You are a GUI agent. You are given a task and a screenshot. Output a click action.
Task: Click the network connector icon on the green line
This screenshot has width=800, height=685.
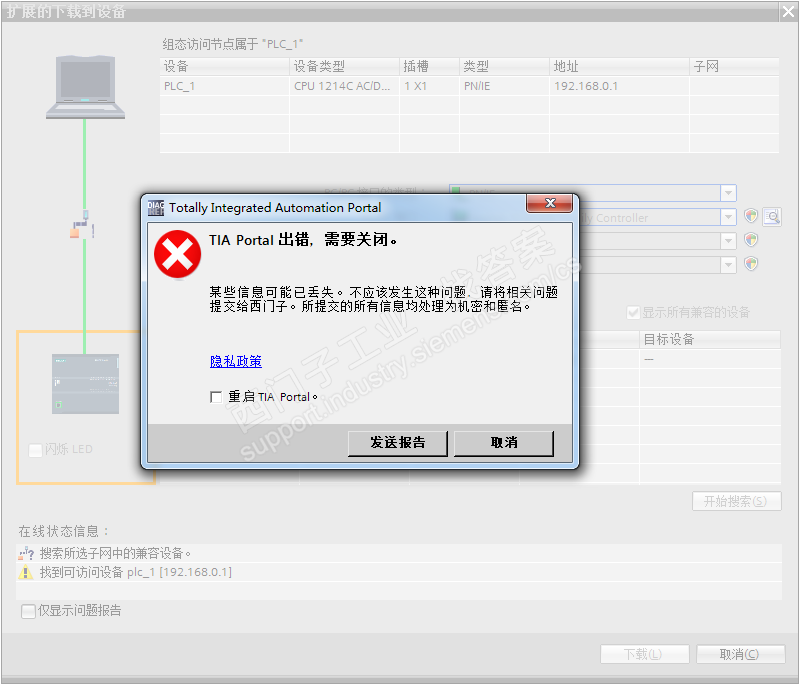coord(83,225)
